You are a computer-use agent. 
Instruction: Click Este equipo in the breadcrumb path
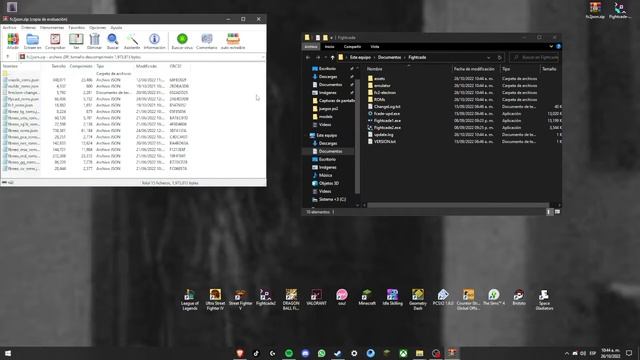[360, 58]
